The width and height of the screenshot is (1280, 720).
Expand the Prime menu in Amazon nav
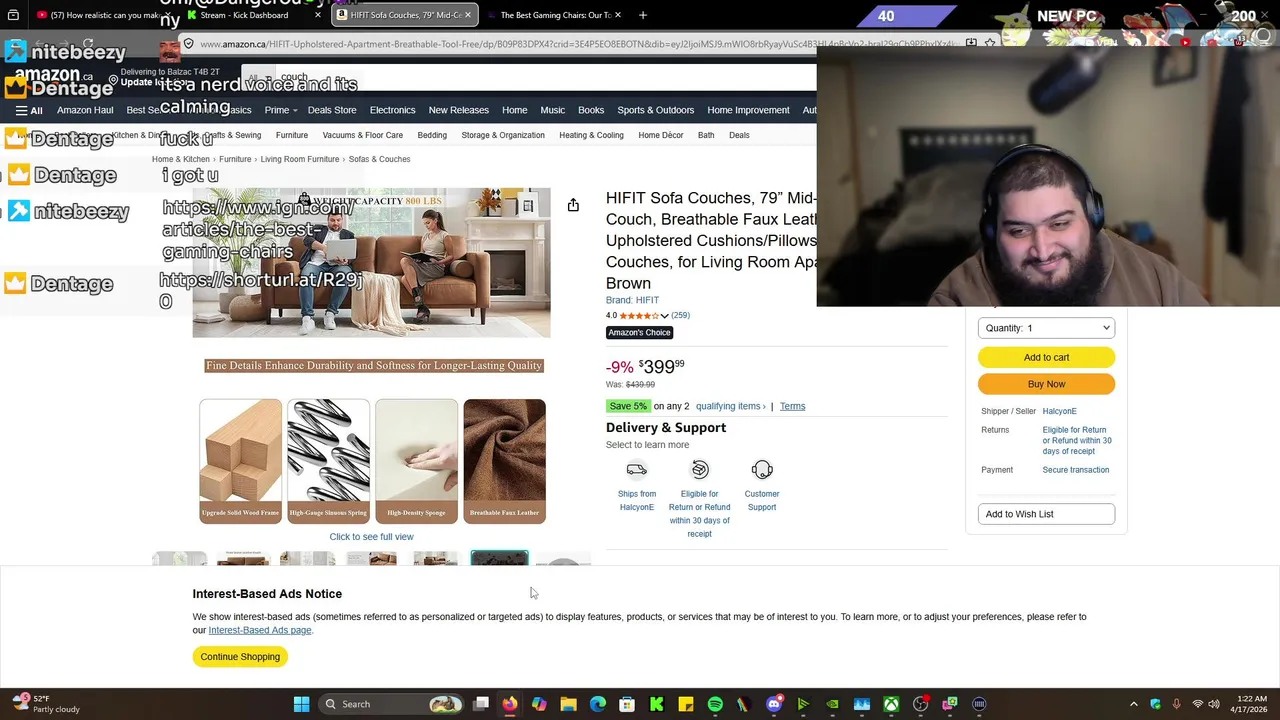point(280,110)
